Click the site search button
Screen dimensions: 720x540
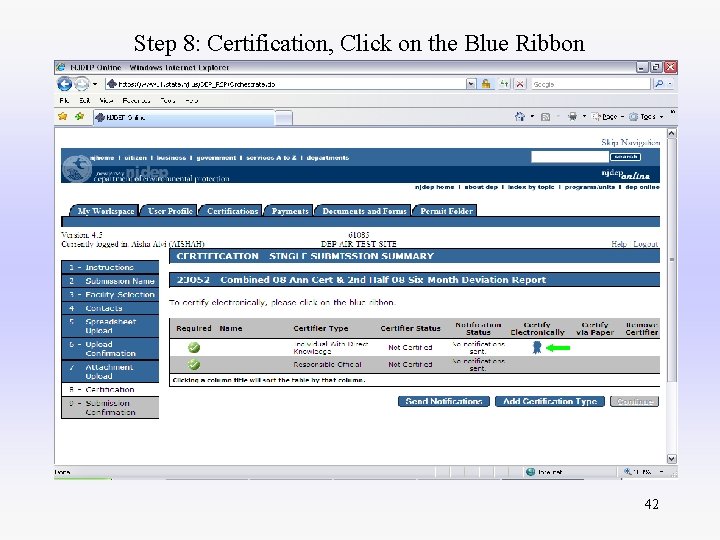pos(625,157)
